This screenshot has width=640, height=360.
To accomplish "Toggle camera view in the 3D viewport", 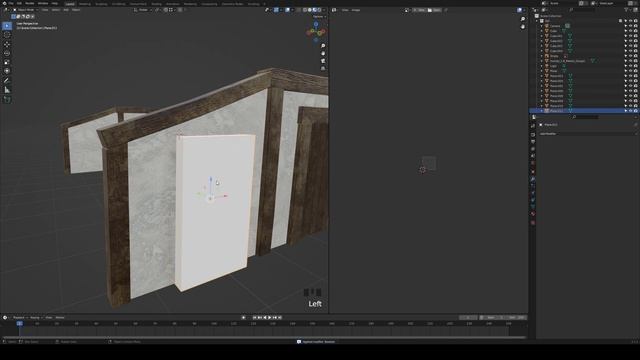I will (x=323, y=61).
